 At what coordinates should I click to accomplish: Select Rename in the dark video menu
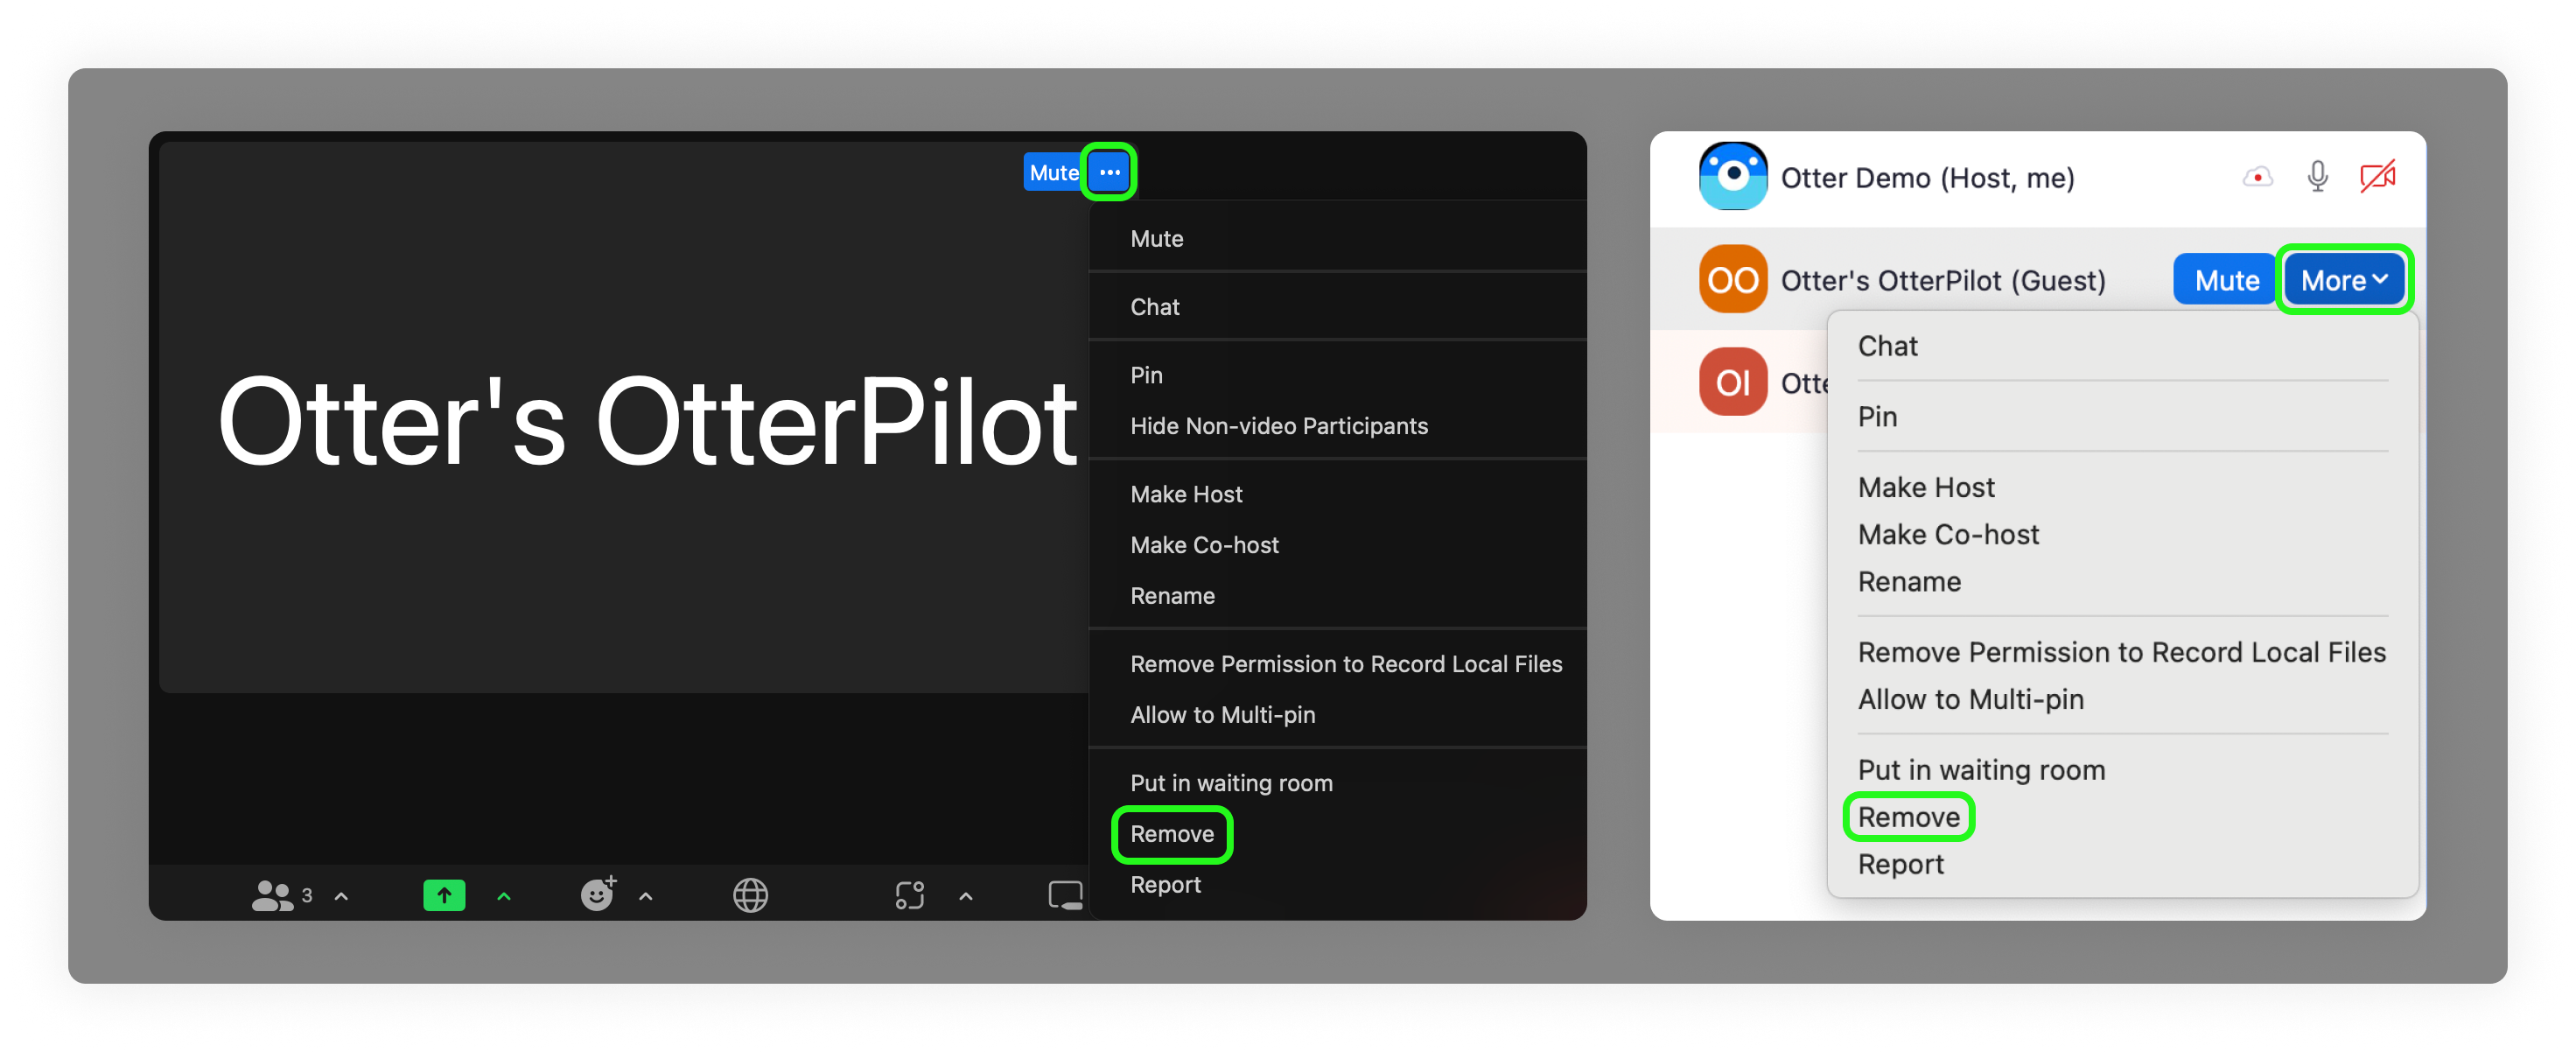tap(1172, 595)
